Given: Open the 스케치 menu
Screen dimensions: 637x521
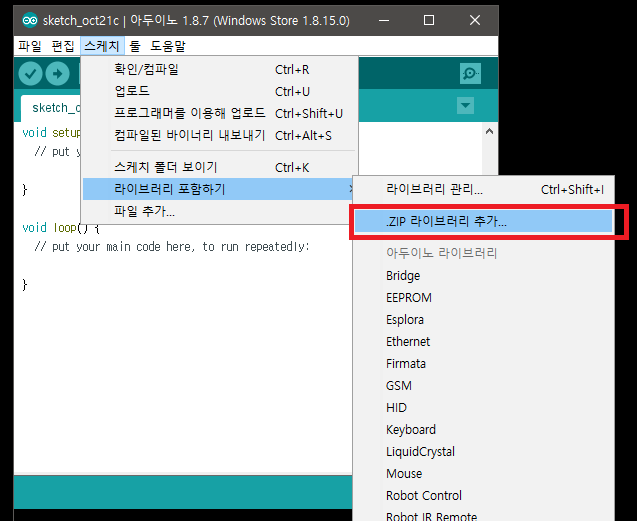Looking at the screenshot, I should coord(102,46).
